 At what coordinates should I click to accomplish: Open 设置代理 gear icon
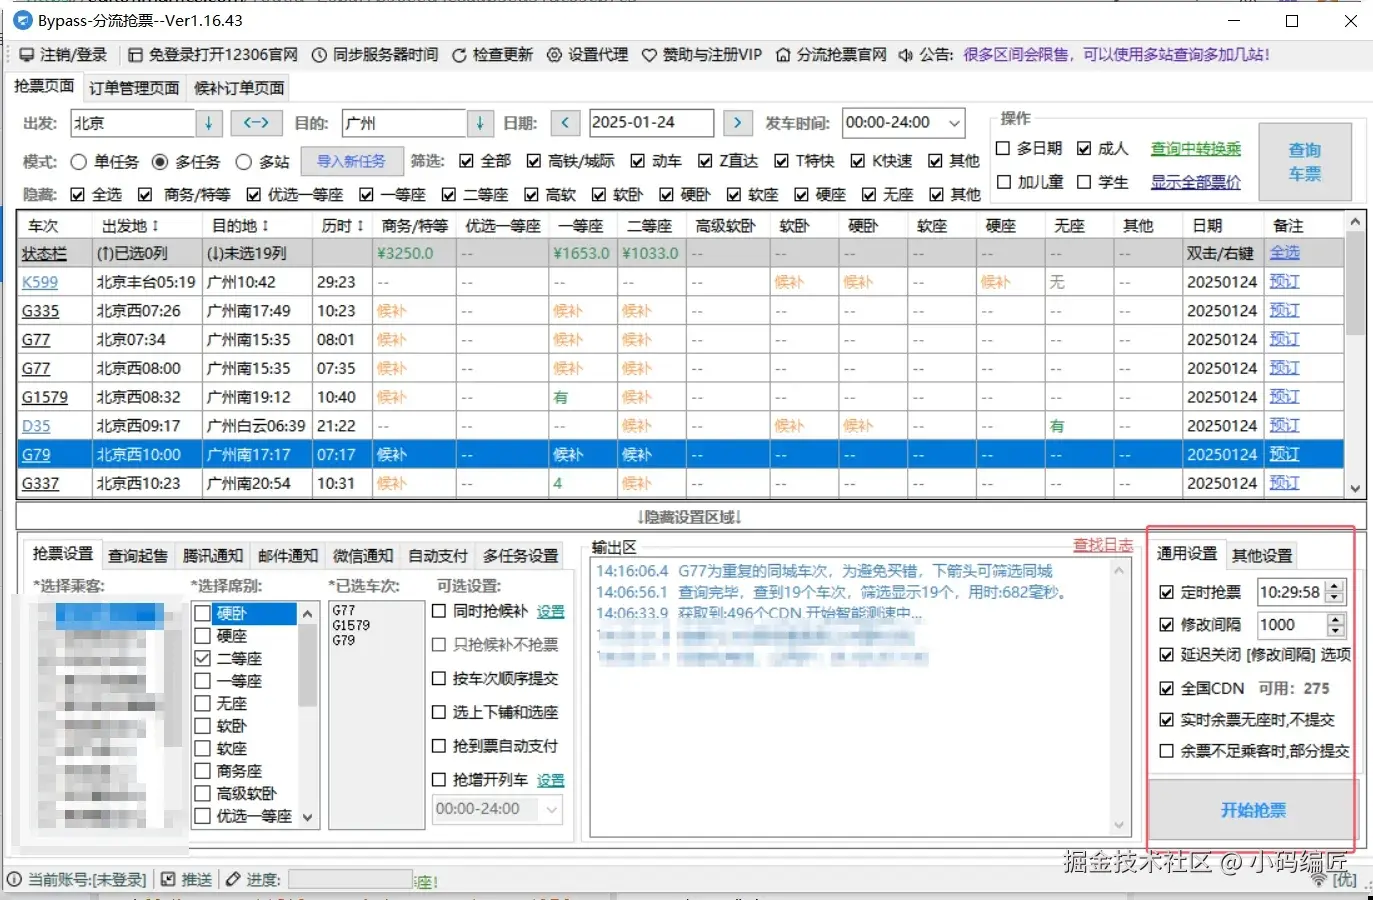pyautogui.click(x=554, y=55)
